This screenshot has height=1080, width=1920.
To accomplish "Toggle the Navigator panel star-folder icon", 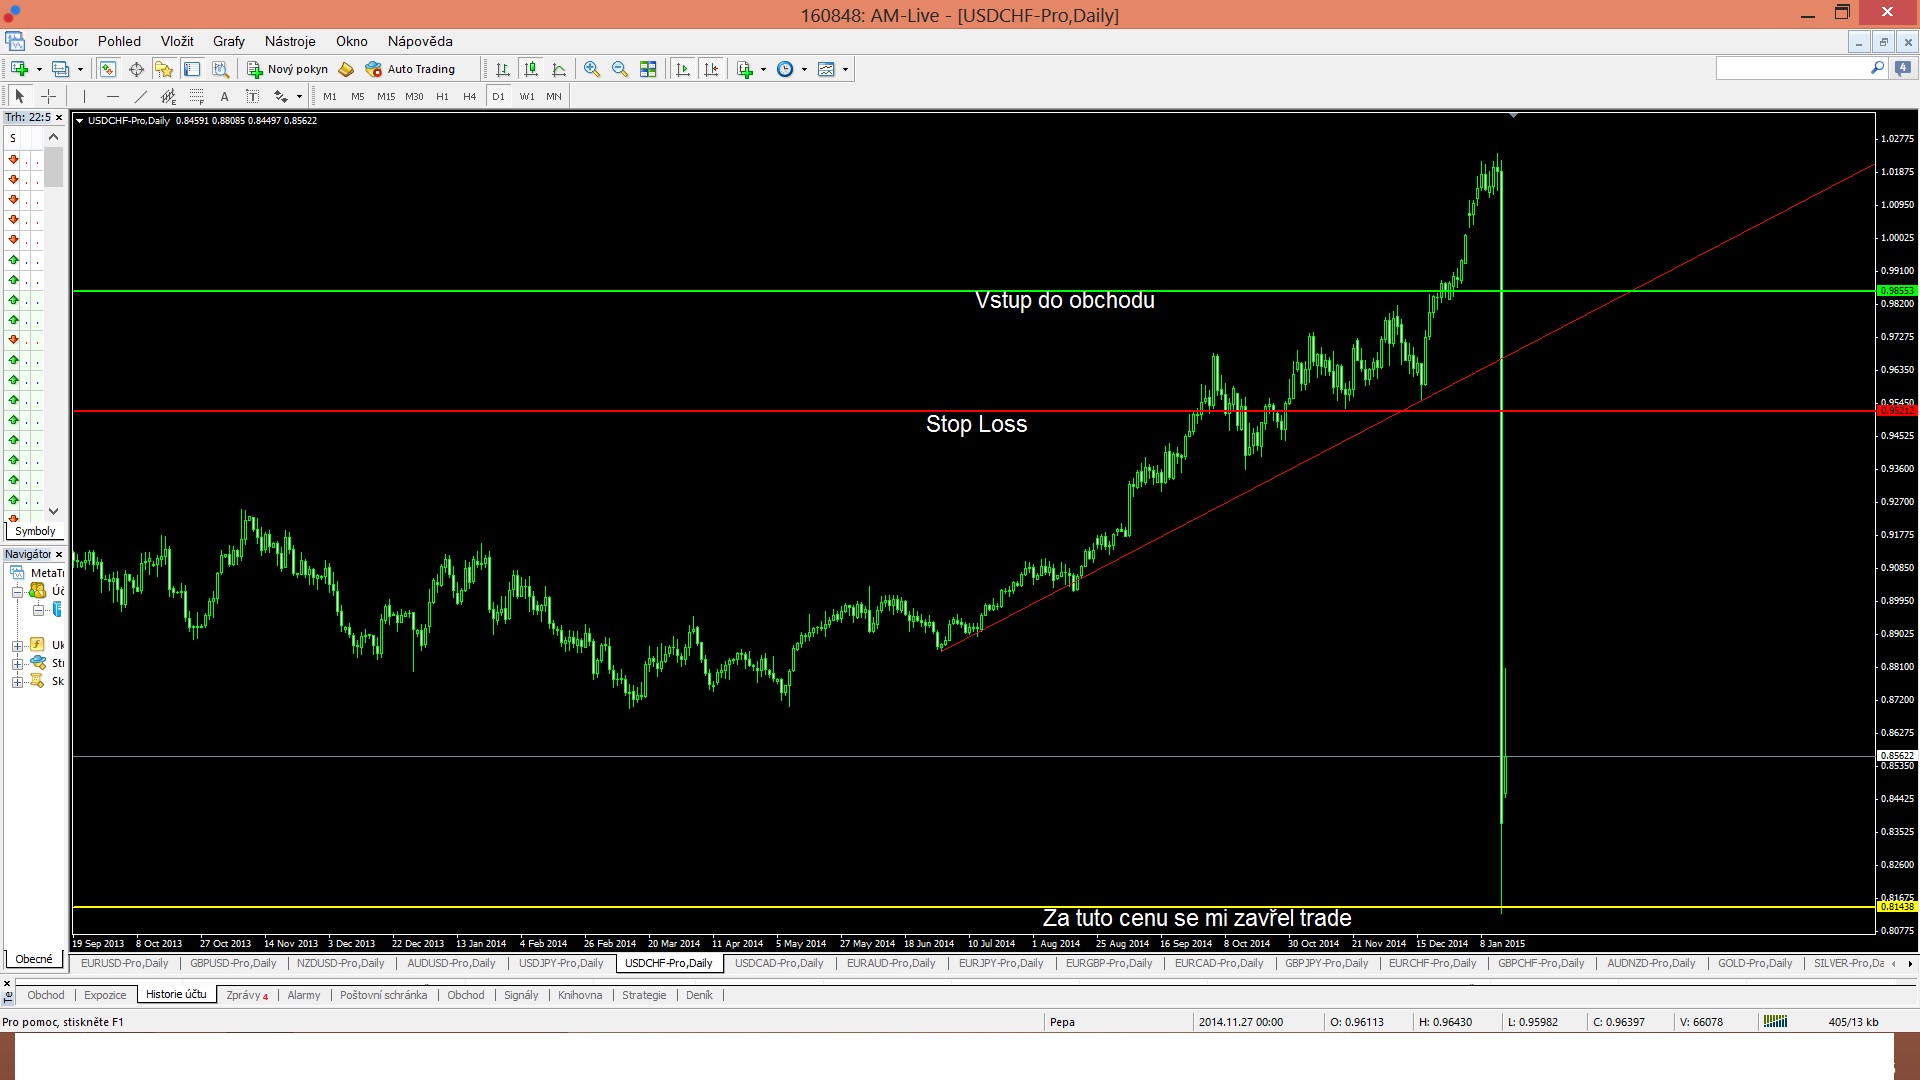I will [x=164, y=69].
